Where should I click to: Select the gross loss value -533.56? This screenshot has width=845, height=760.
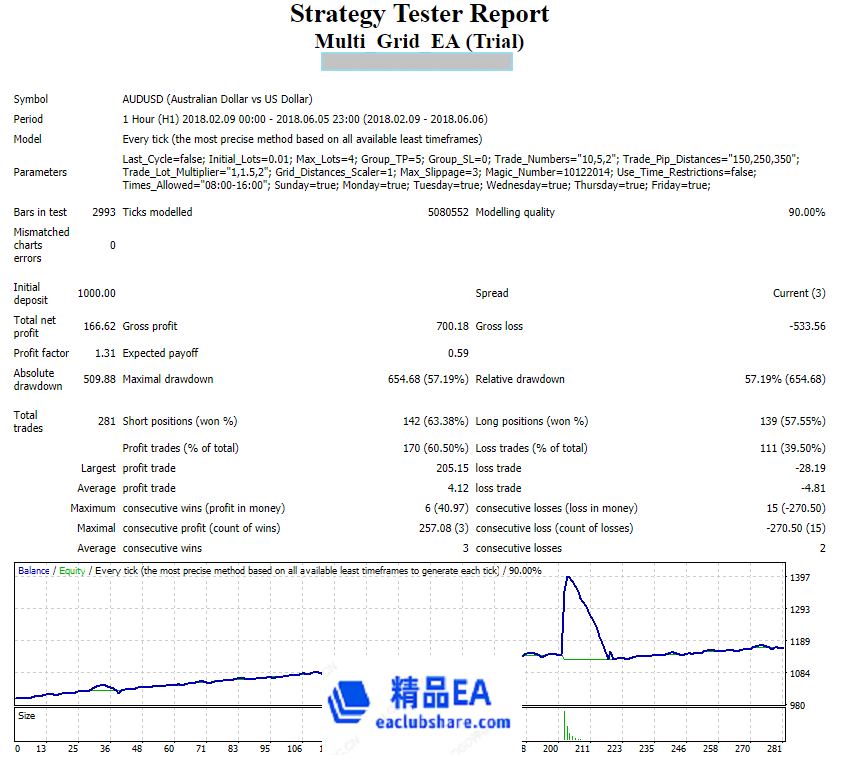[804, 326]
